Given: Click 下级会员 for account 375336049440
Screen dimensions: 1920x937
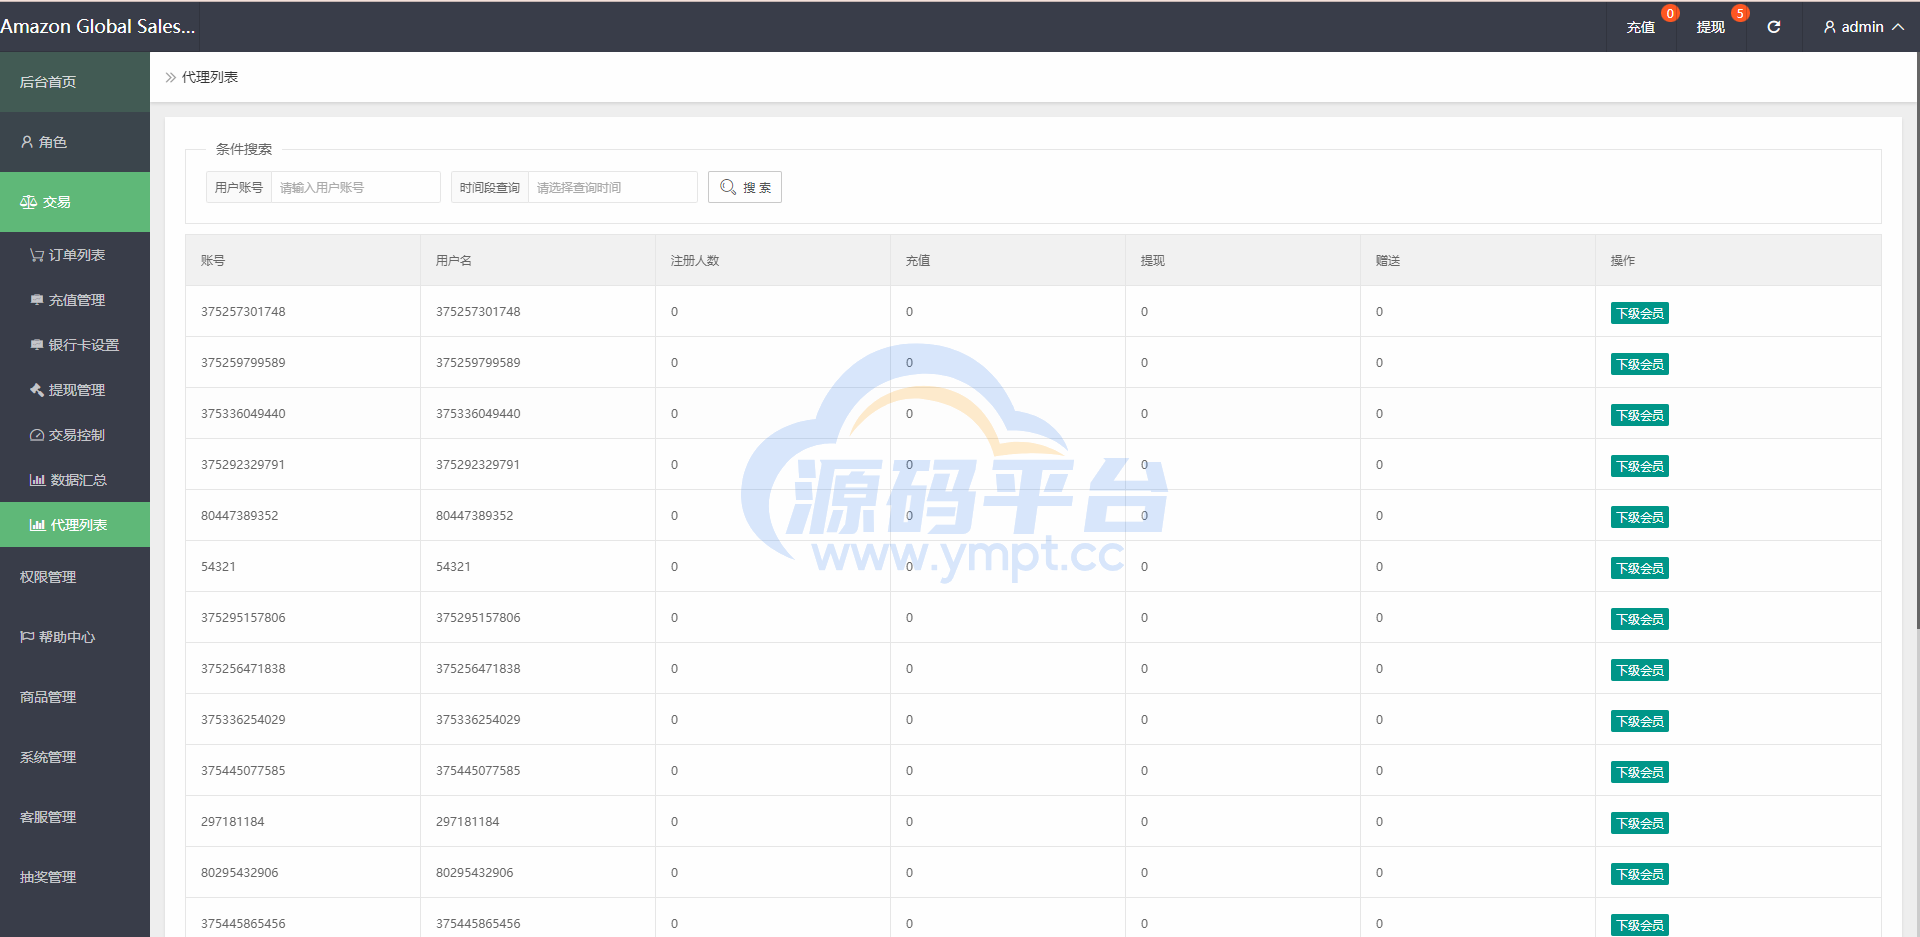Looking at the screenshot, I should point(1640,415).
